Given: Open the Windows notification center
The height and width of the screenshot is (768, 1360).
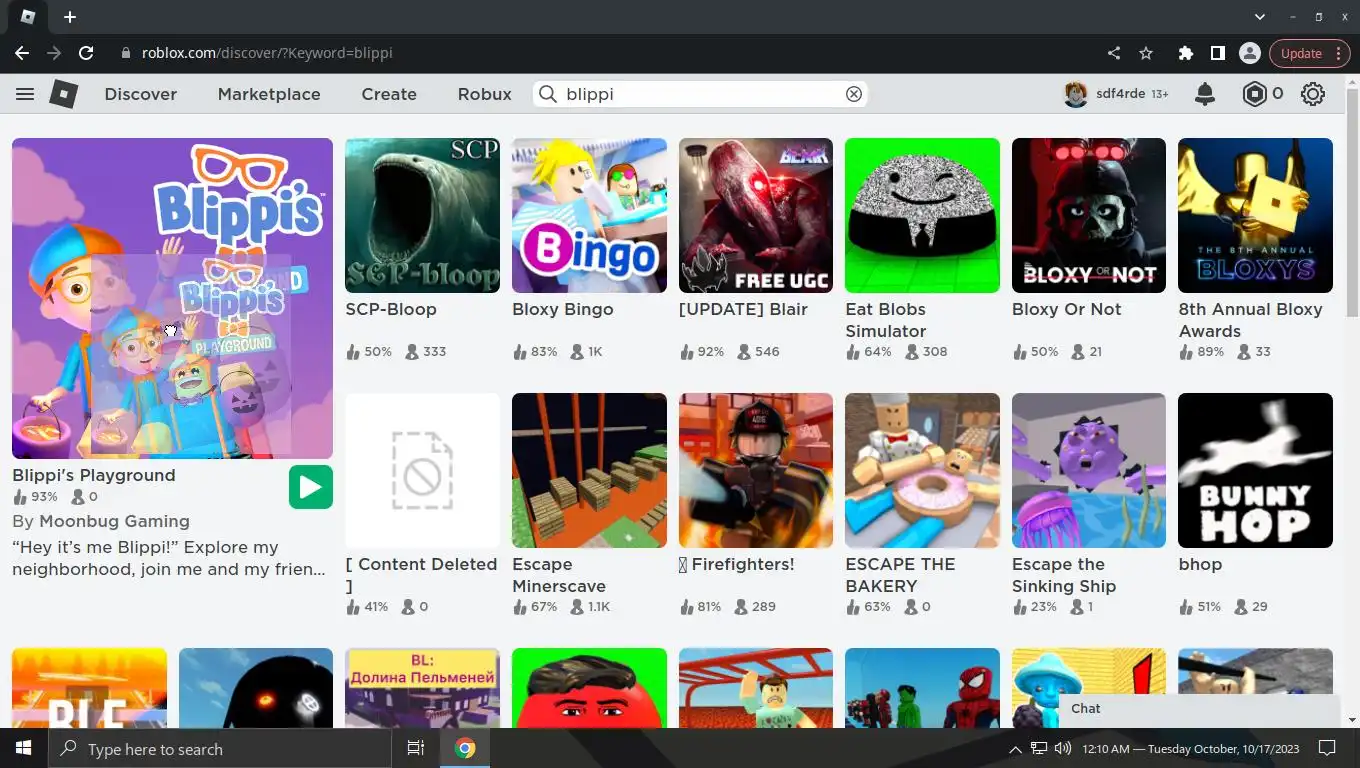Looking at the screenshot, I should 1327,748.
